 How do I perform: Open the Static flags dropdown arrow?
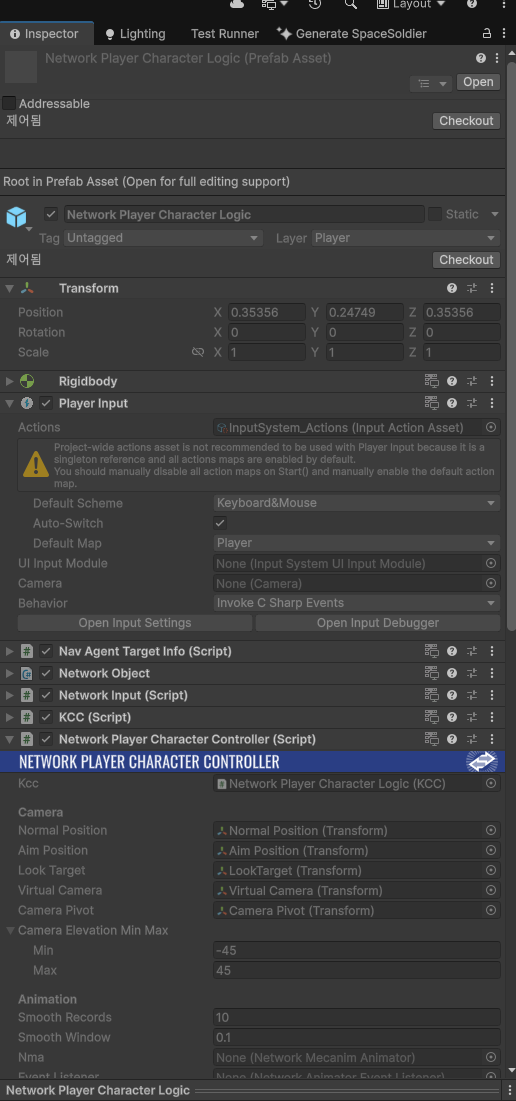495,214
